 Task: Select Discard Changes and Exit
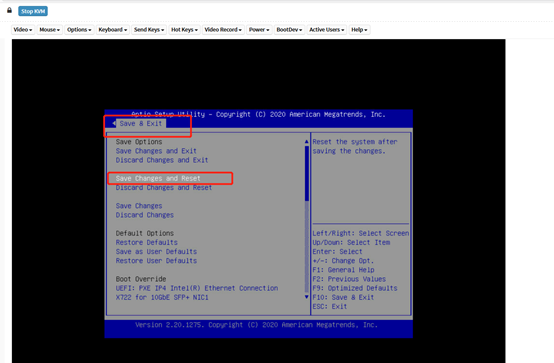point(162,160)
